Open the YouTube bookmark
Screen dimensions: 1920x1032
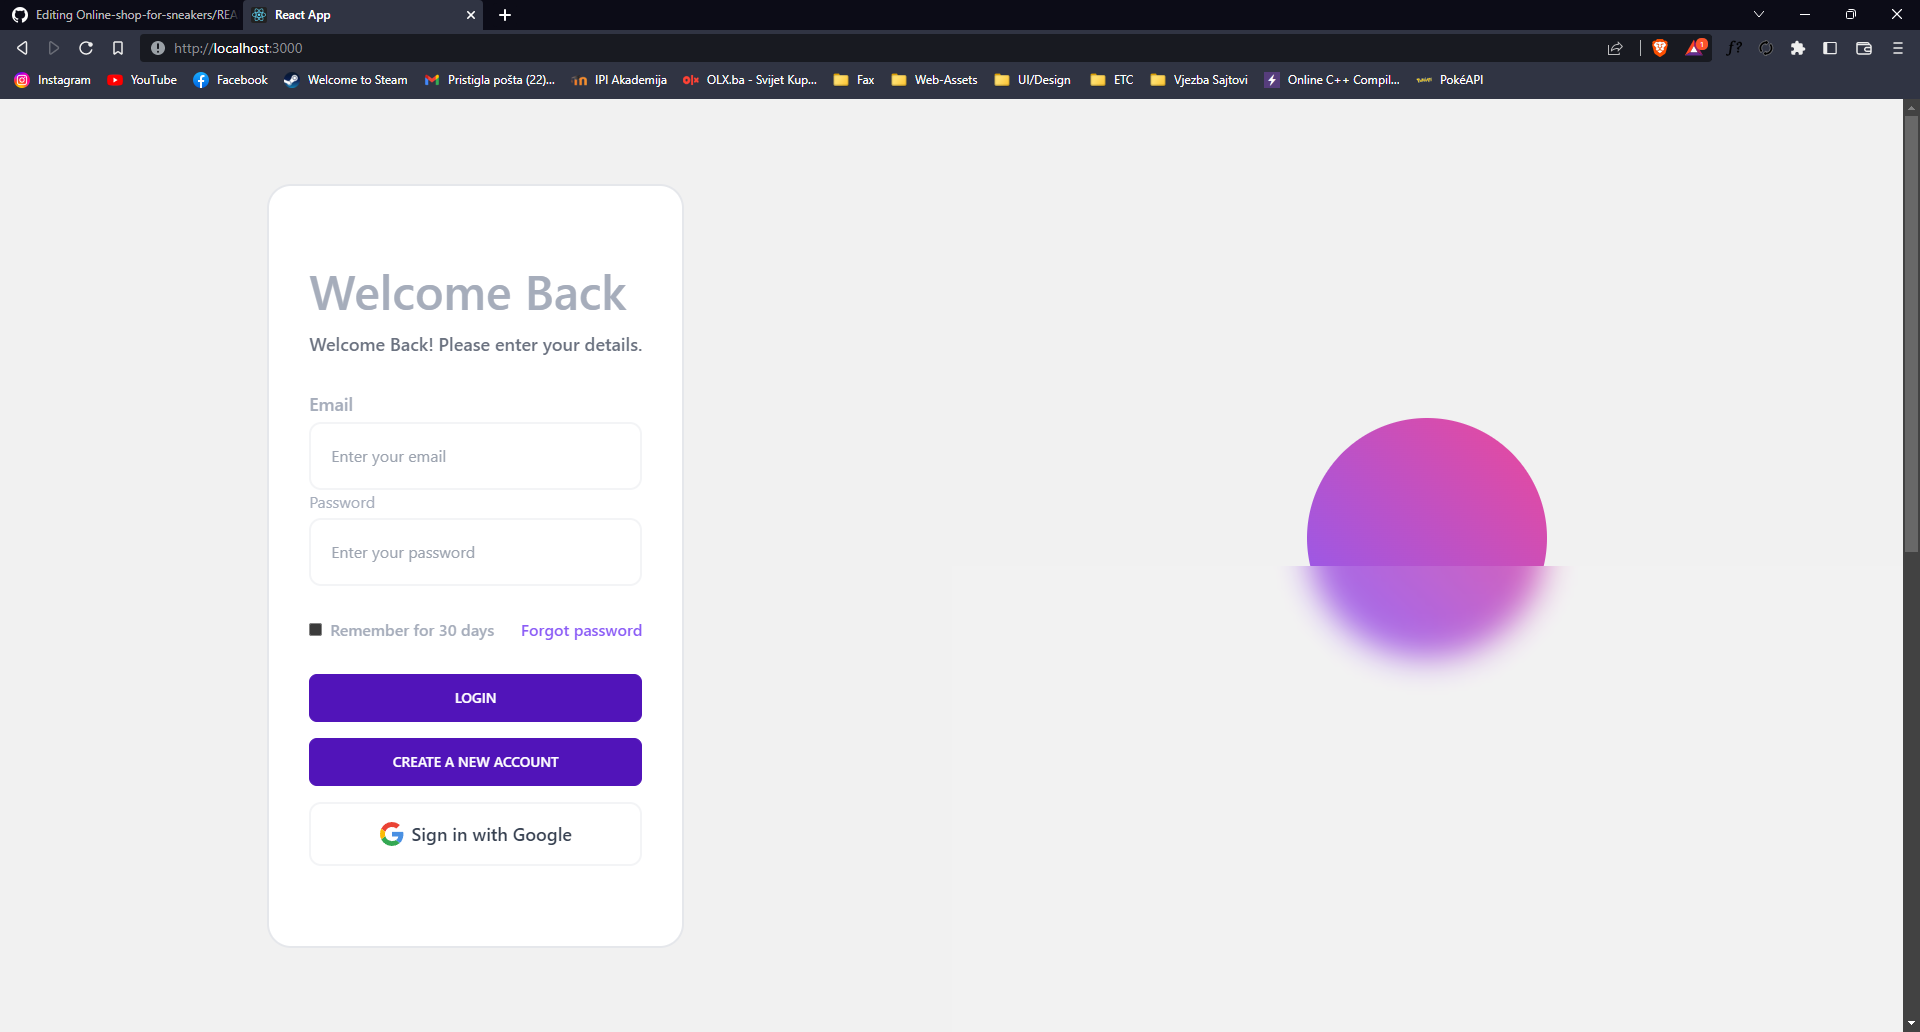142,80
